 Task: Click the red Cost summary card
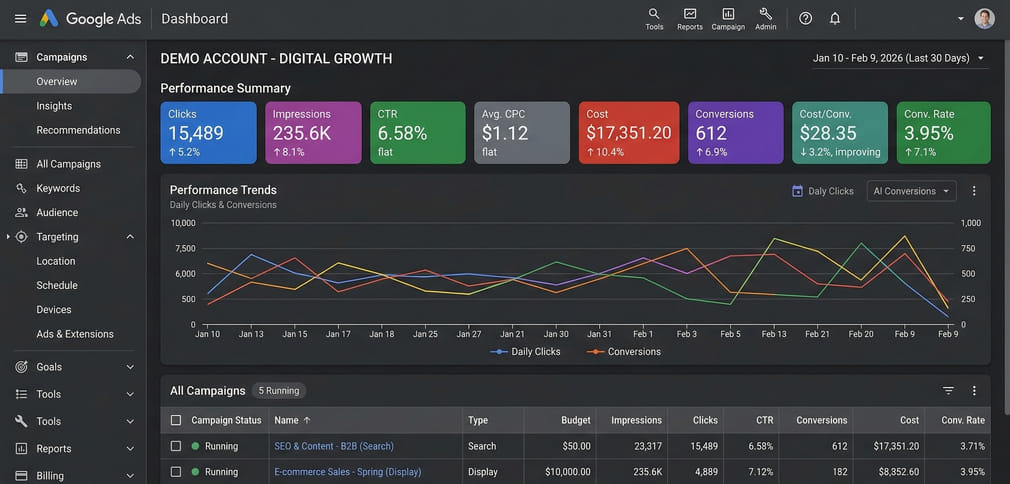tap(626, 132)
